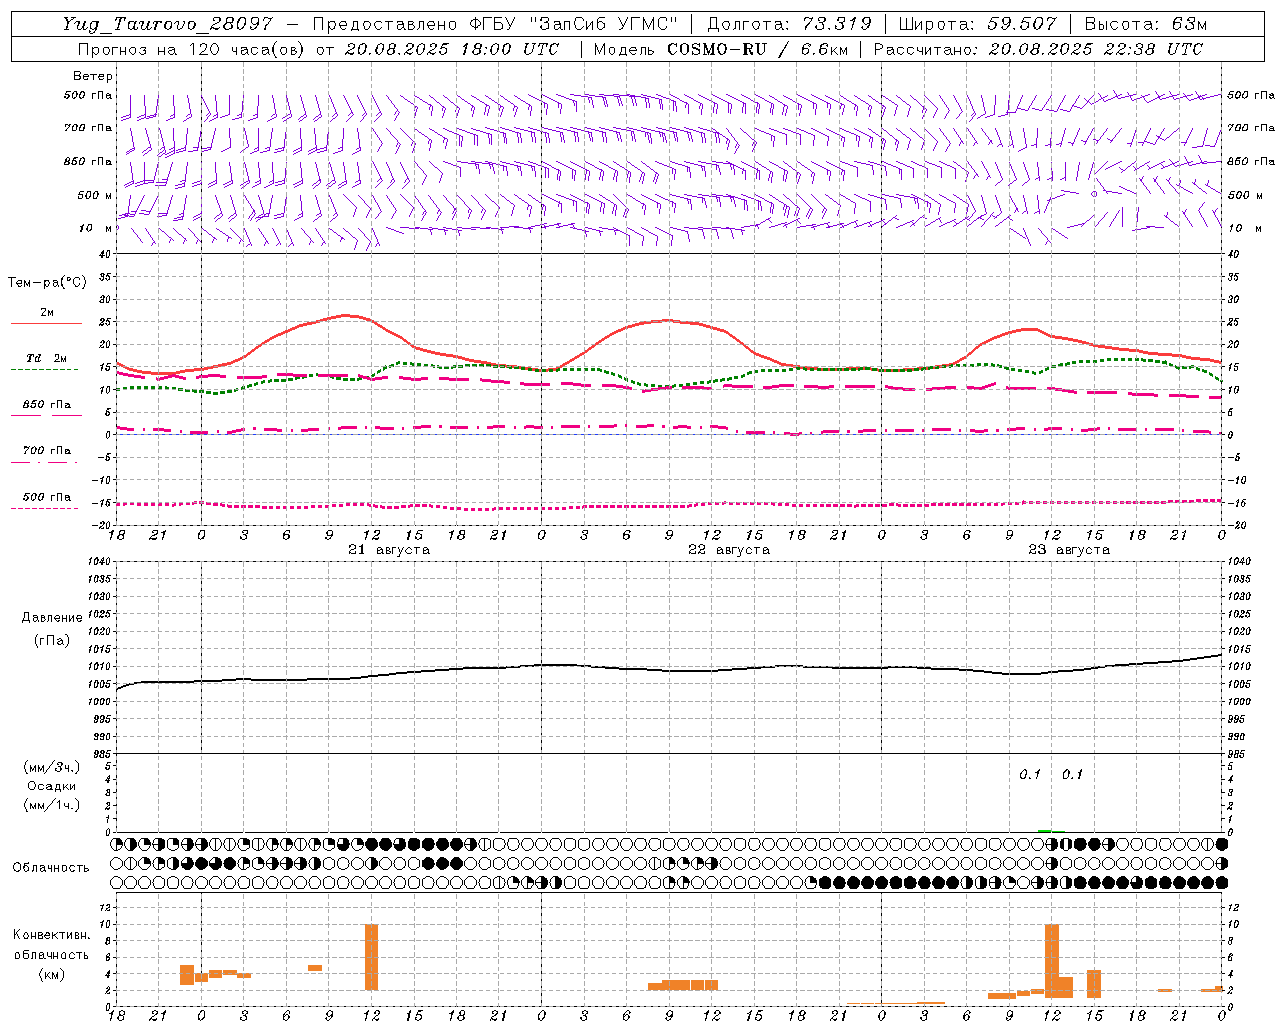The image size is (1280, 1024).
Task: Click the red 2м temperature legend line
Action: click(47, 323)
